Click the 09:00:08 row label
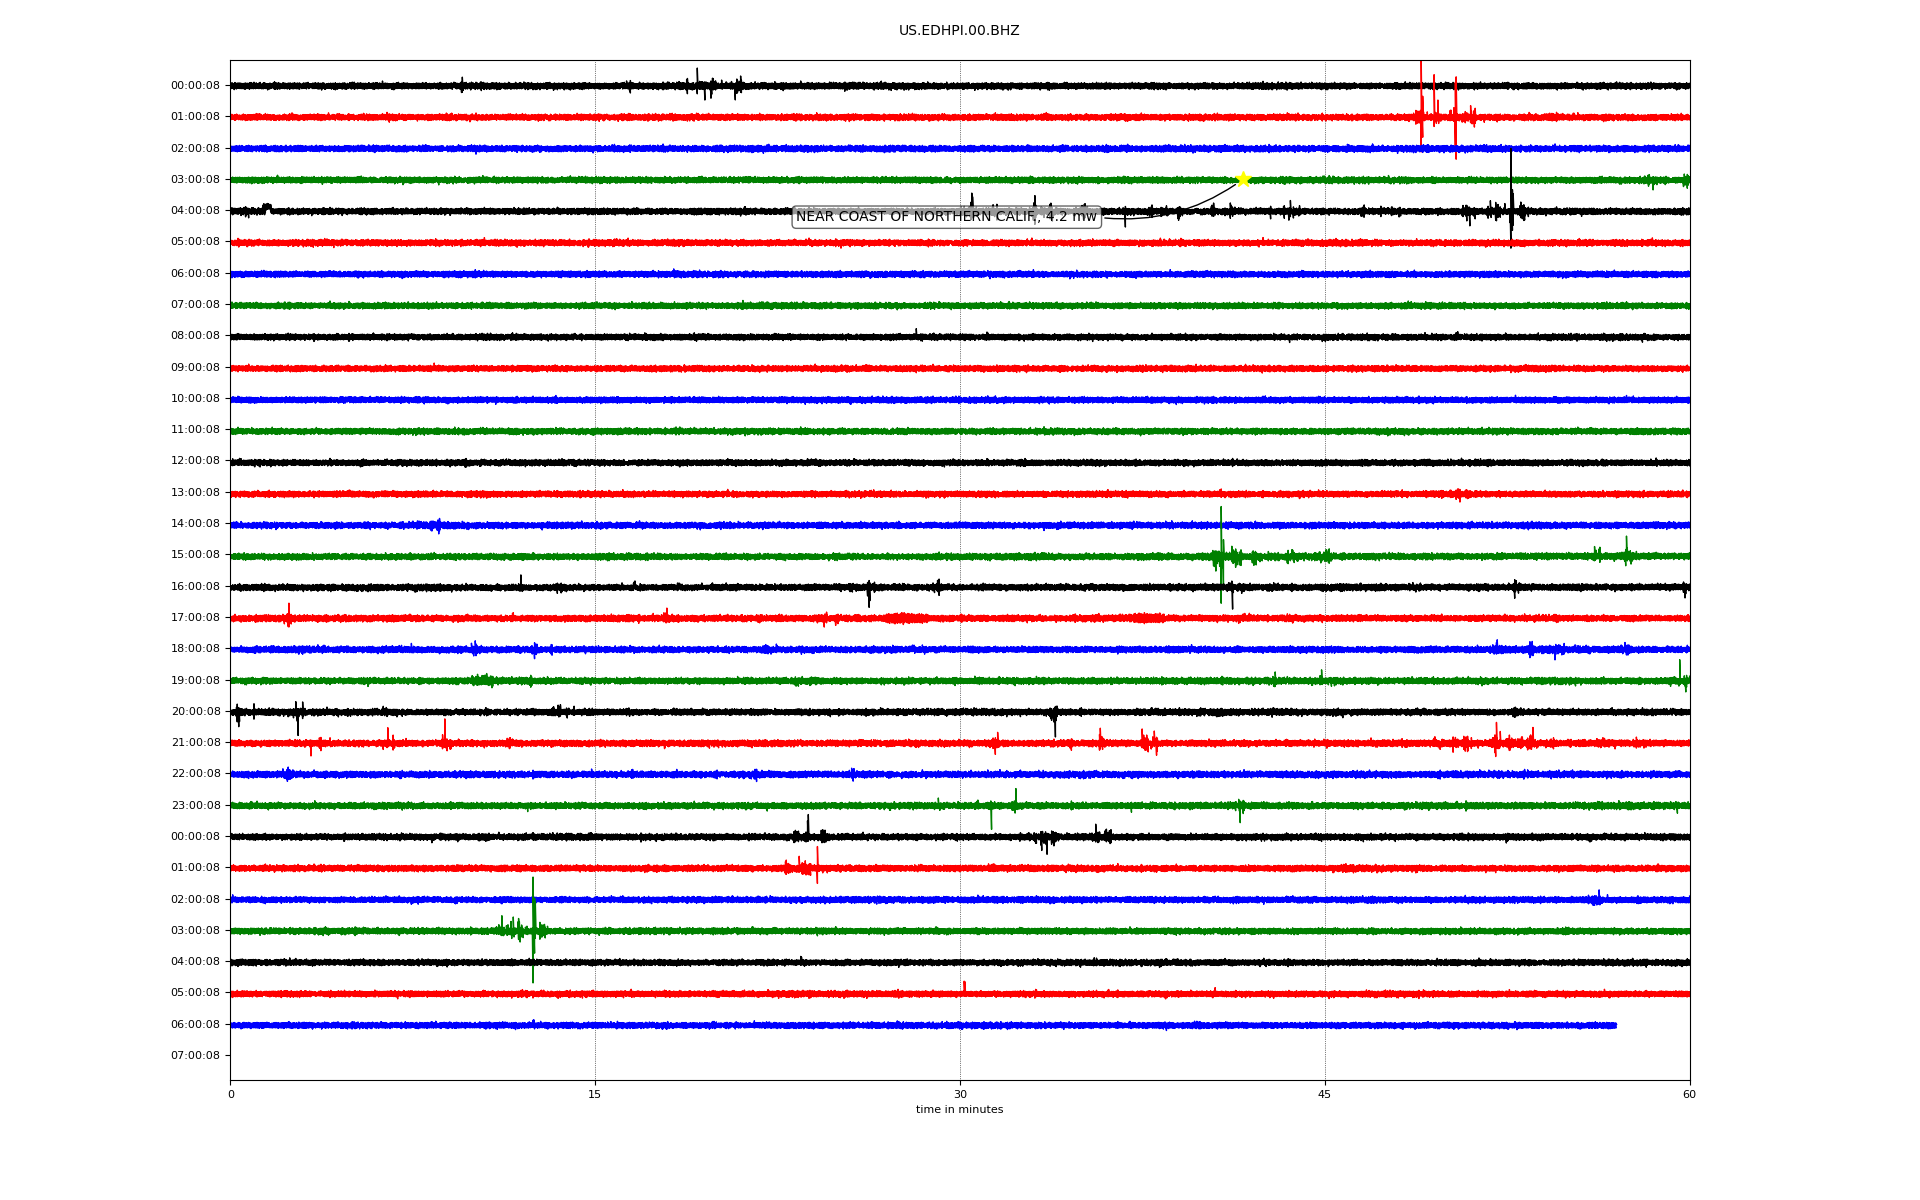1920x1200 pixels. (195, 368)
